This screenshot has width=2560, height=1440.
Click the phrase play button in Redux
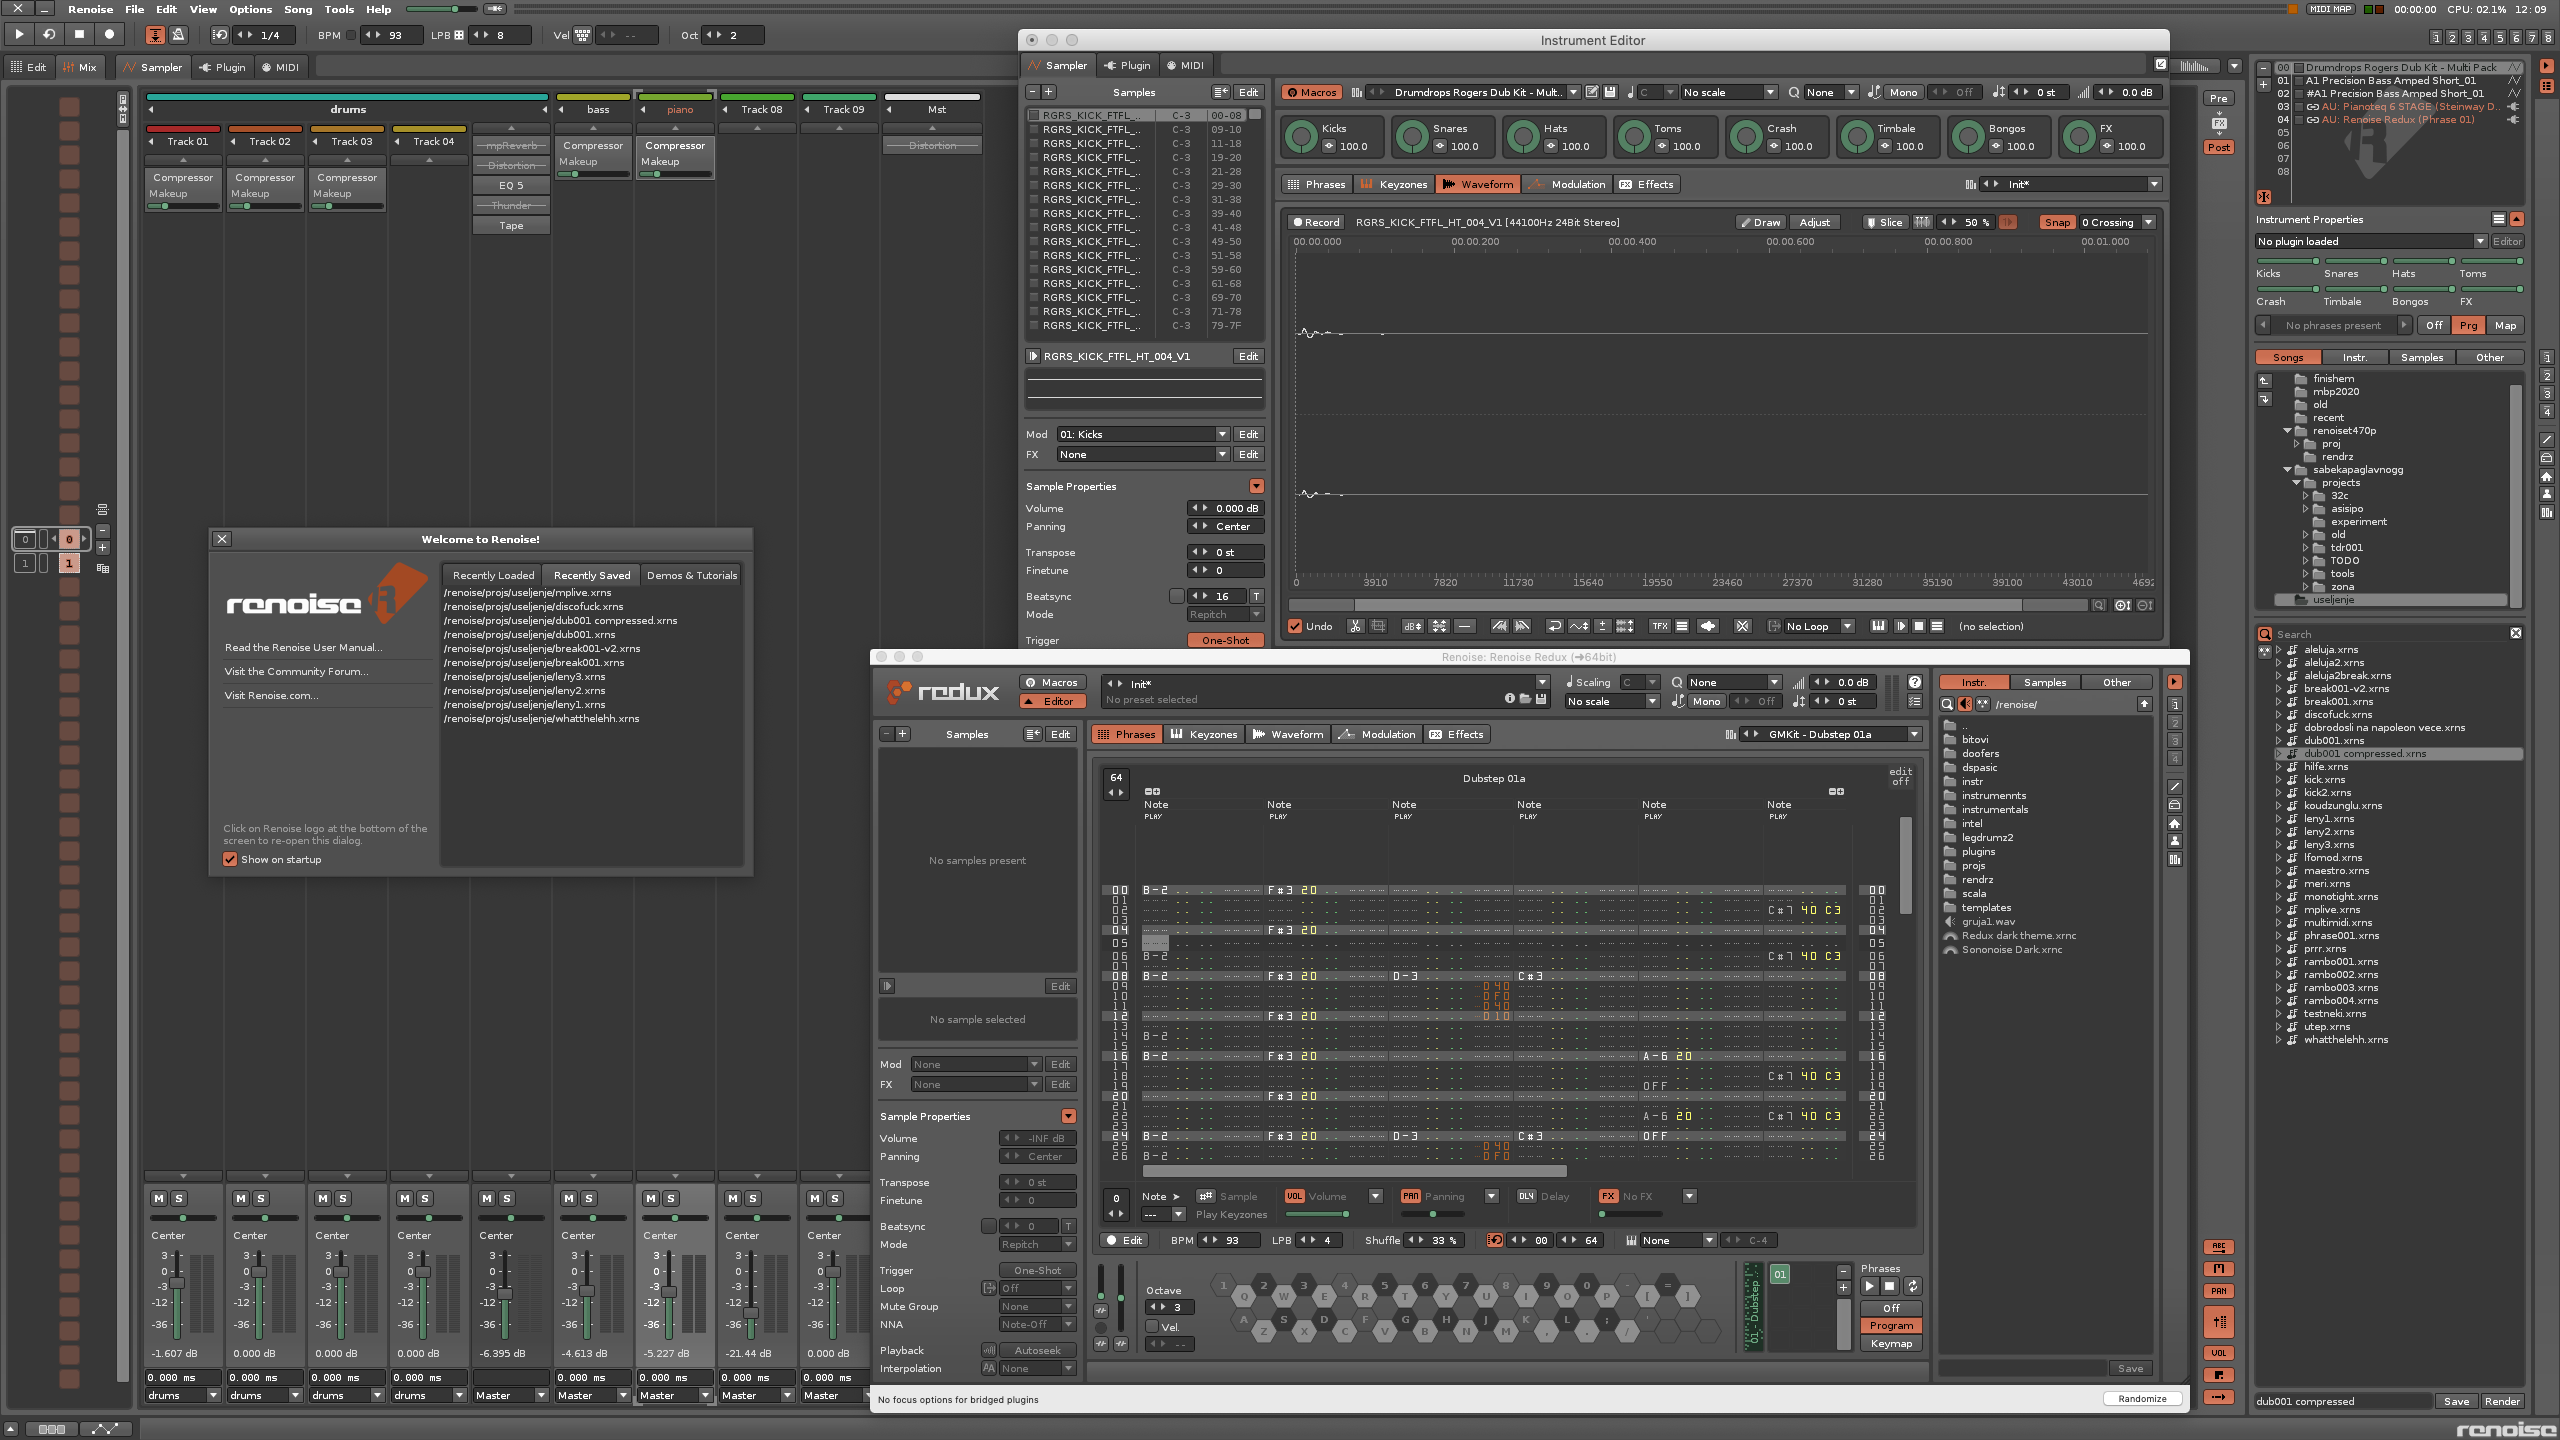pyautogui.click(x=1869, y=1286)
